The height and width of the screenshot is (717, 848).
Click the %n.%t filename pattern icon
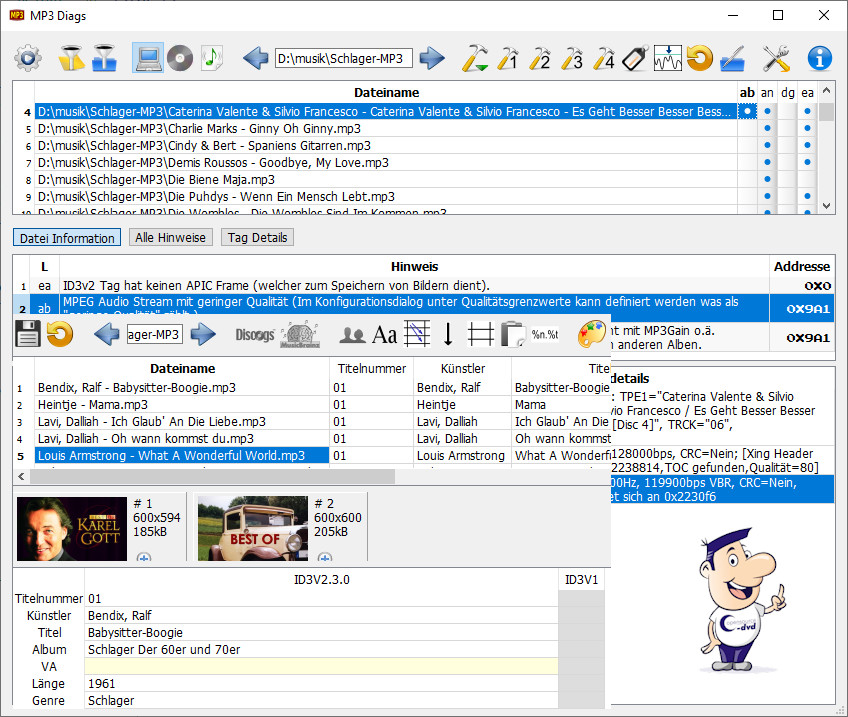tap(545, 334)
